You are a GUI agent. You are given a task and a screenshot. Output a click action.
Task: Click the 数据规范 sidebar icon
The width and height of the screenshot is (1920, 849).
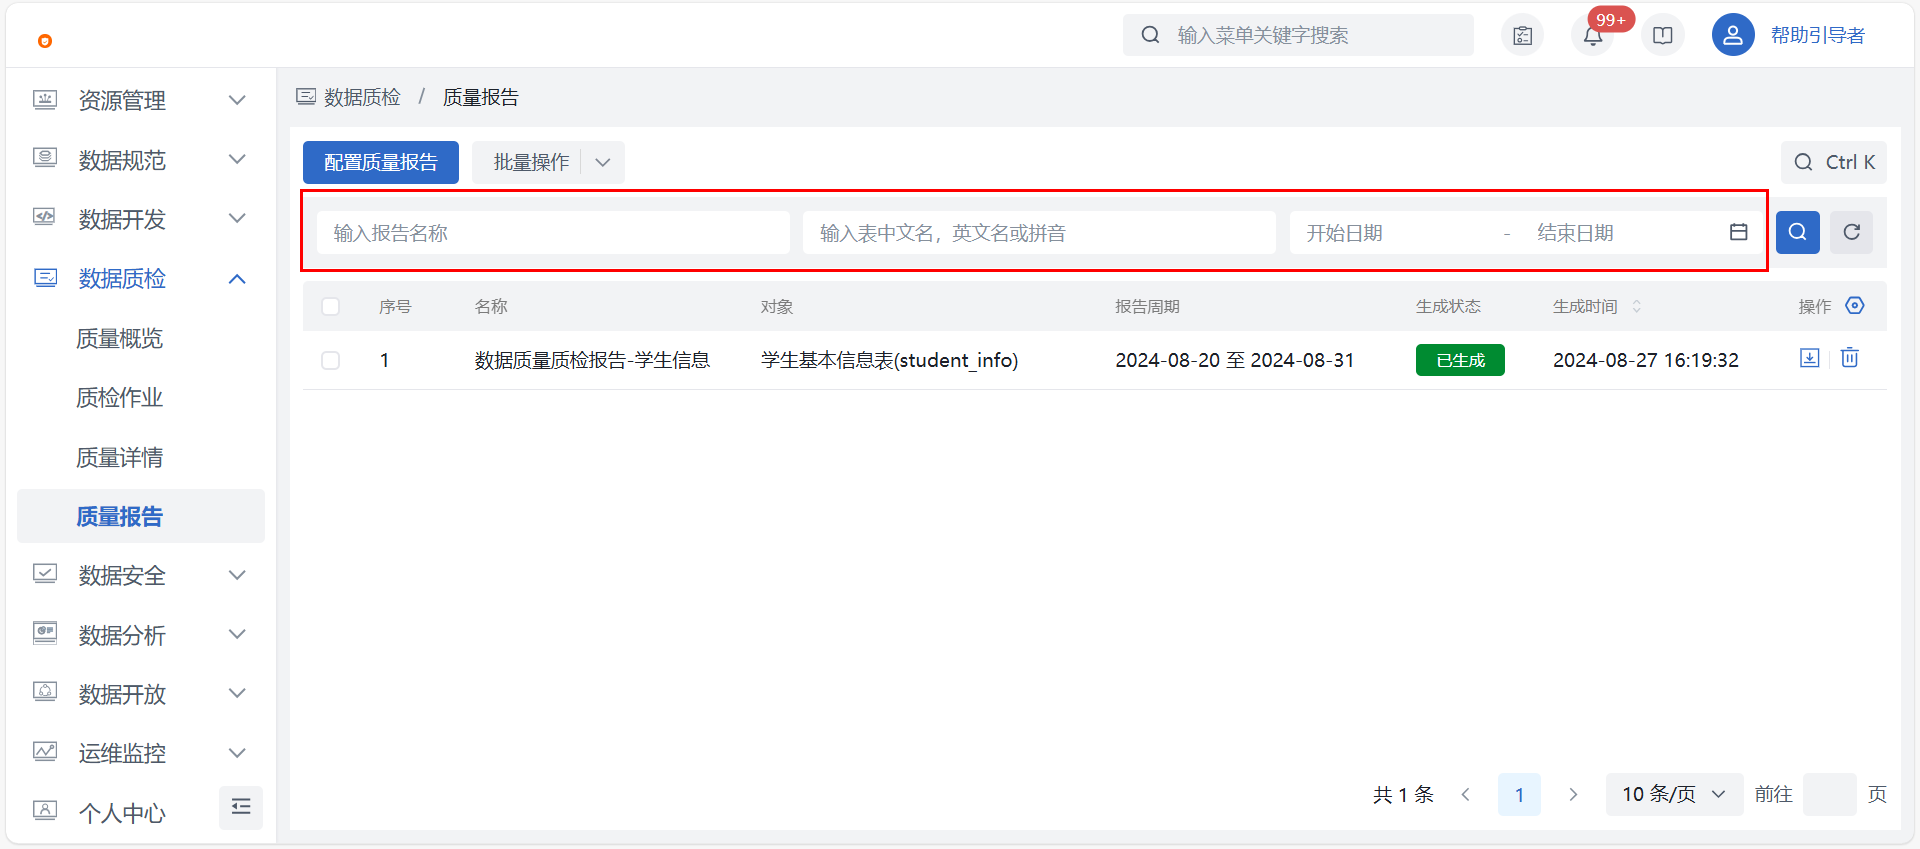pyautogui.click(x=45, y=159)
